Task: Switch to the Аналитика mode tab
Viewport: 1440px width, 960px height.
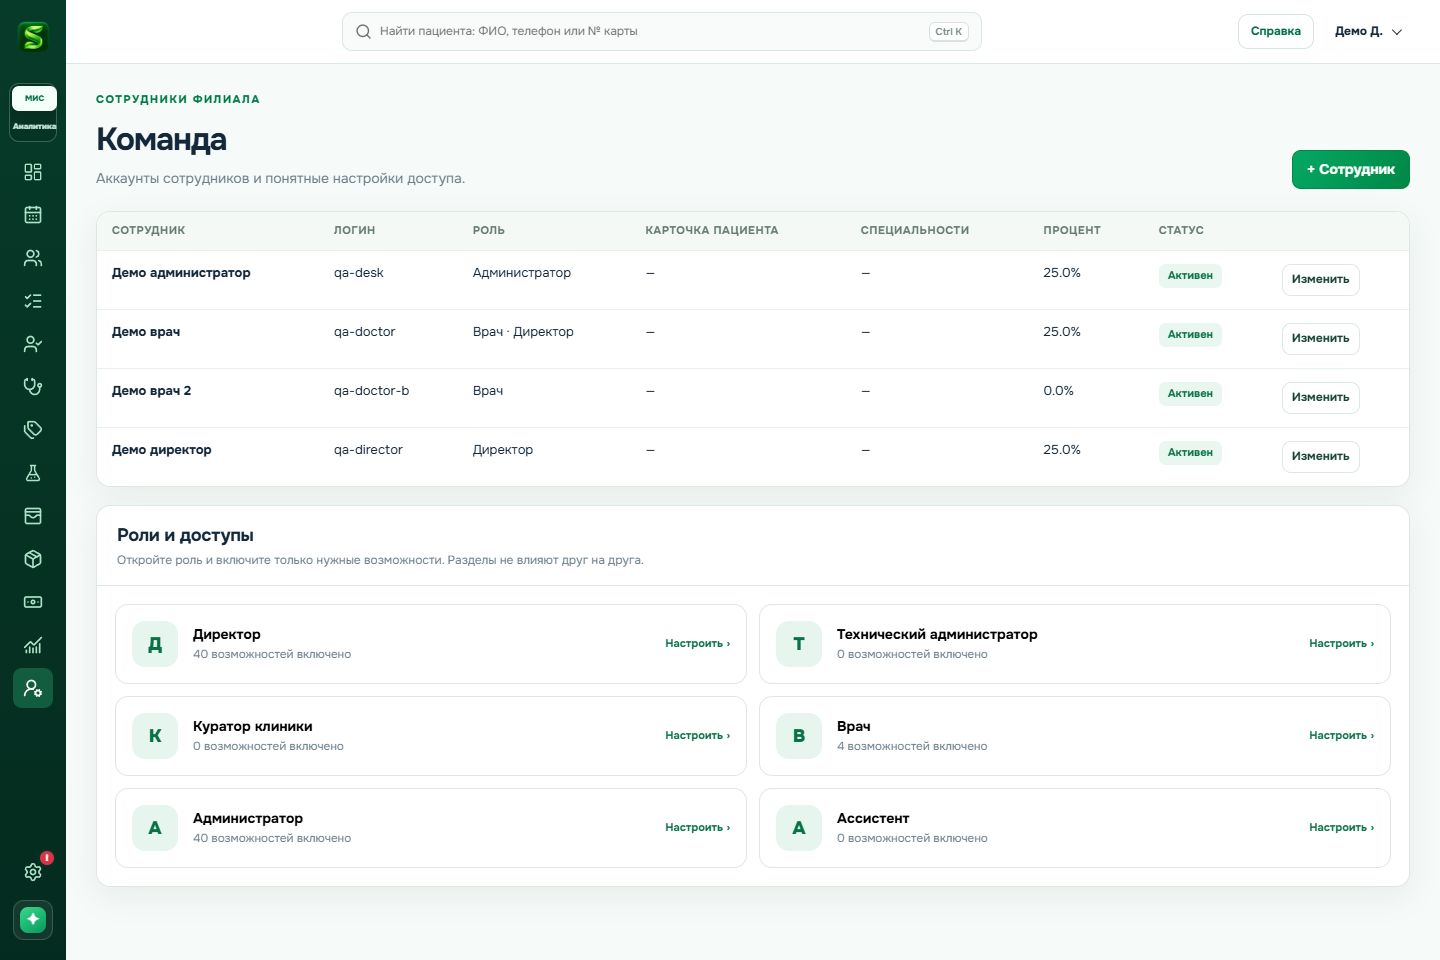Action: click(34, 126)
